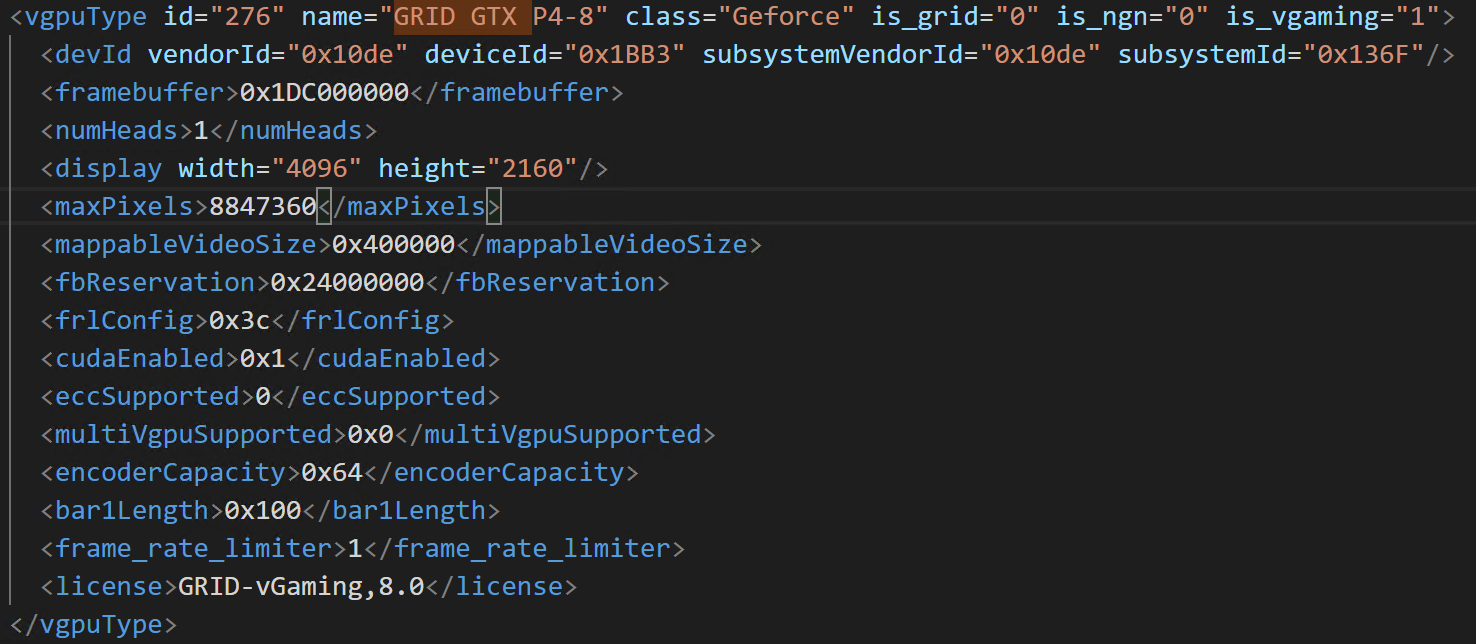The image size is (1476, 644).
Task: Click the maxPixels value 8847360
Action: (x=263, y=206)
